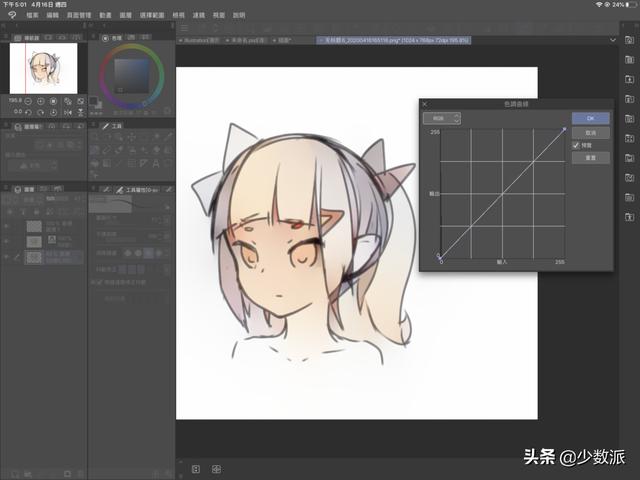Toggle the 預覽 preview checkbox

click(576, 145)
